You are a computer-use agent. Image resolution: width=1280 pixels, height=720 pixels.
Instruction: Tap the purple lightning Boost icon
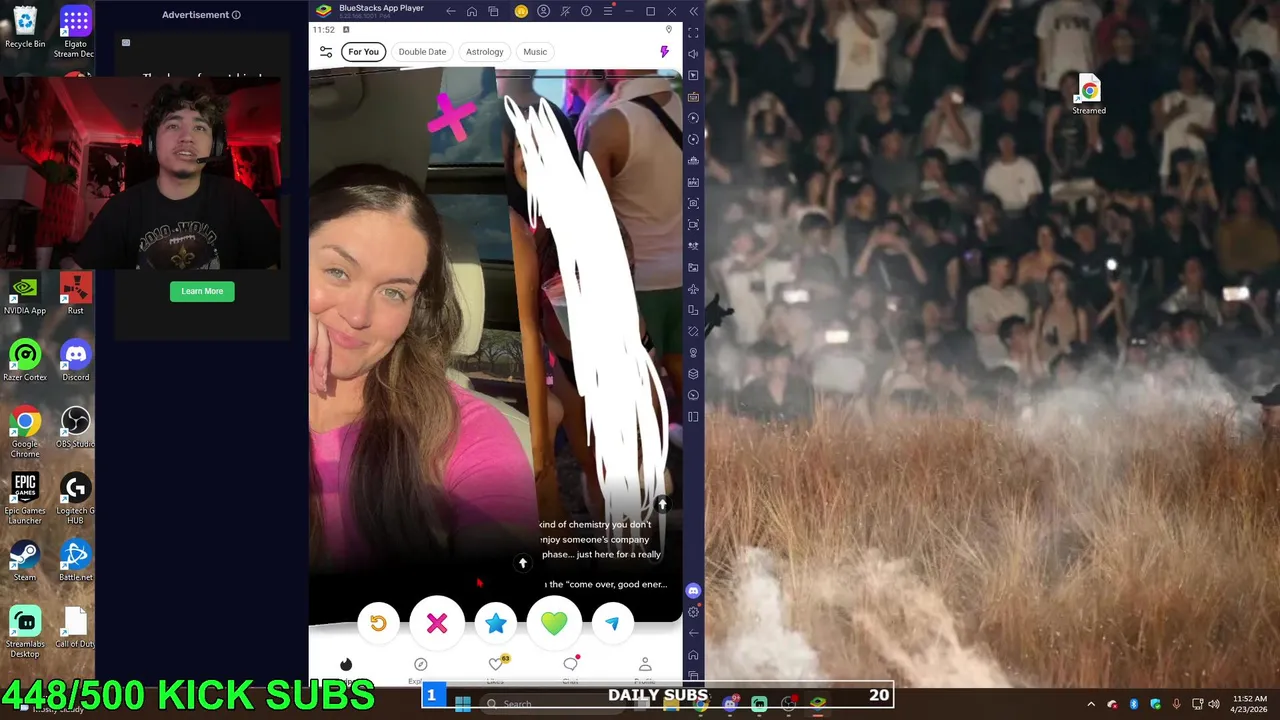(x=664, y=52)
